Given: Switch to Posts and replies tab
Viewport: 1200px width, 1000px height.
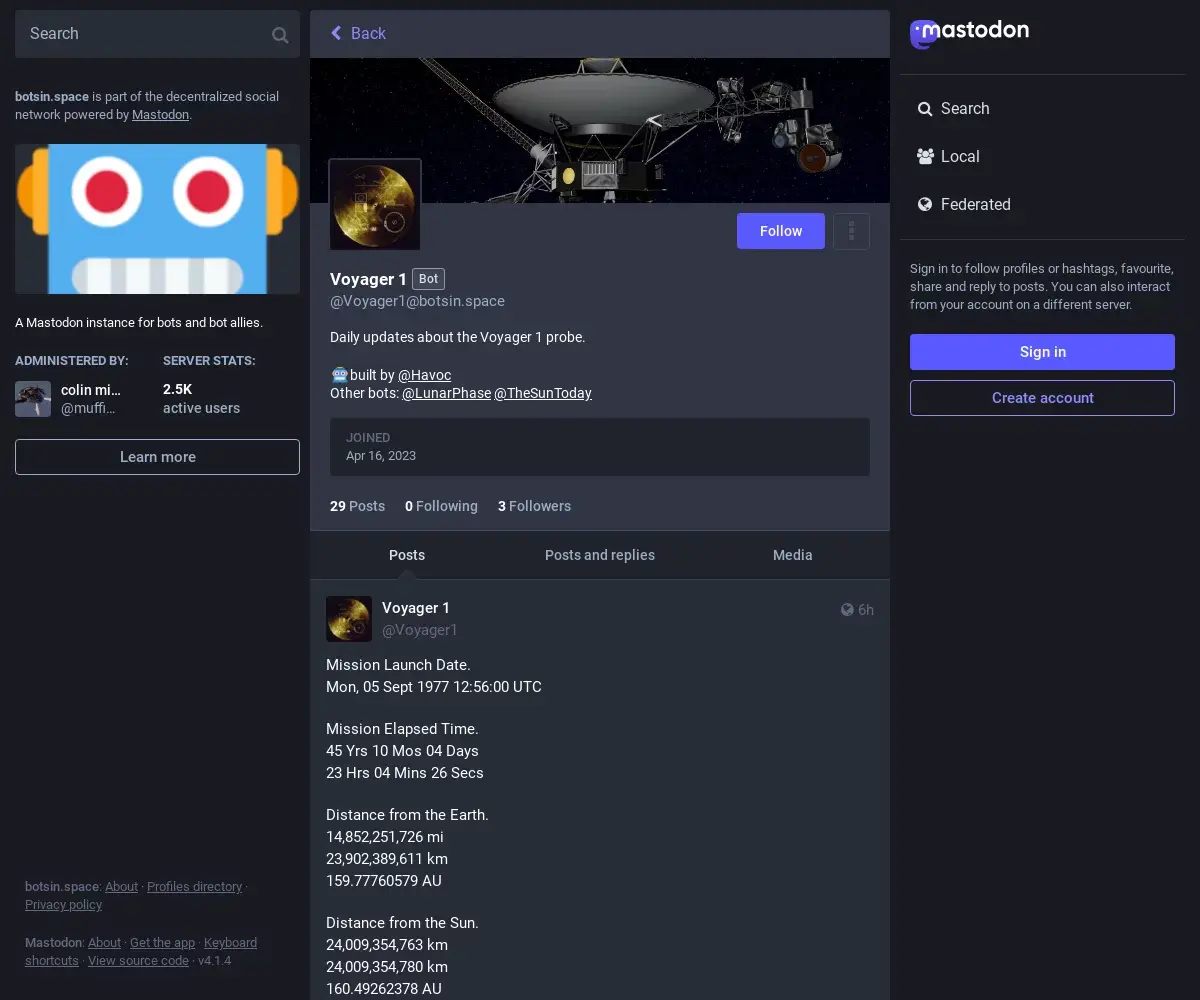Looking at the screenshot, I should point(599,555).
